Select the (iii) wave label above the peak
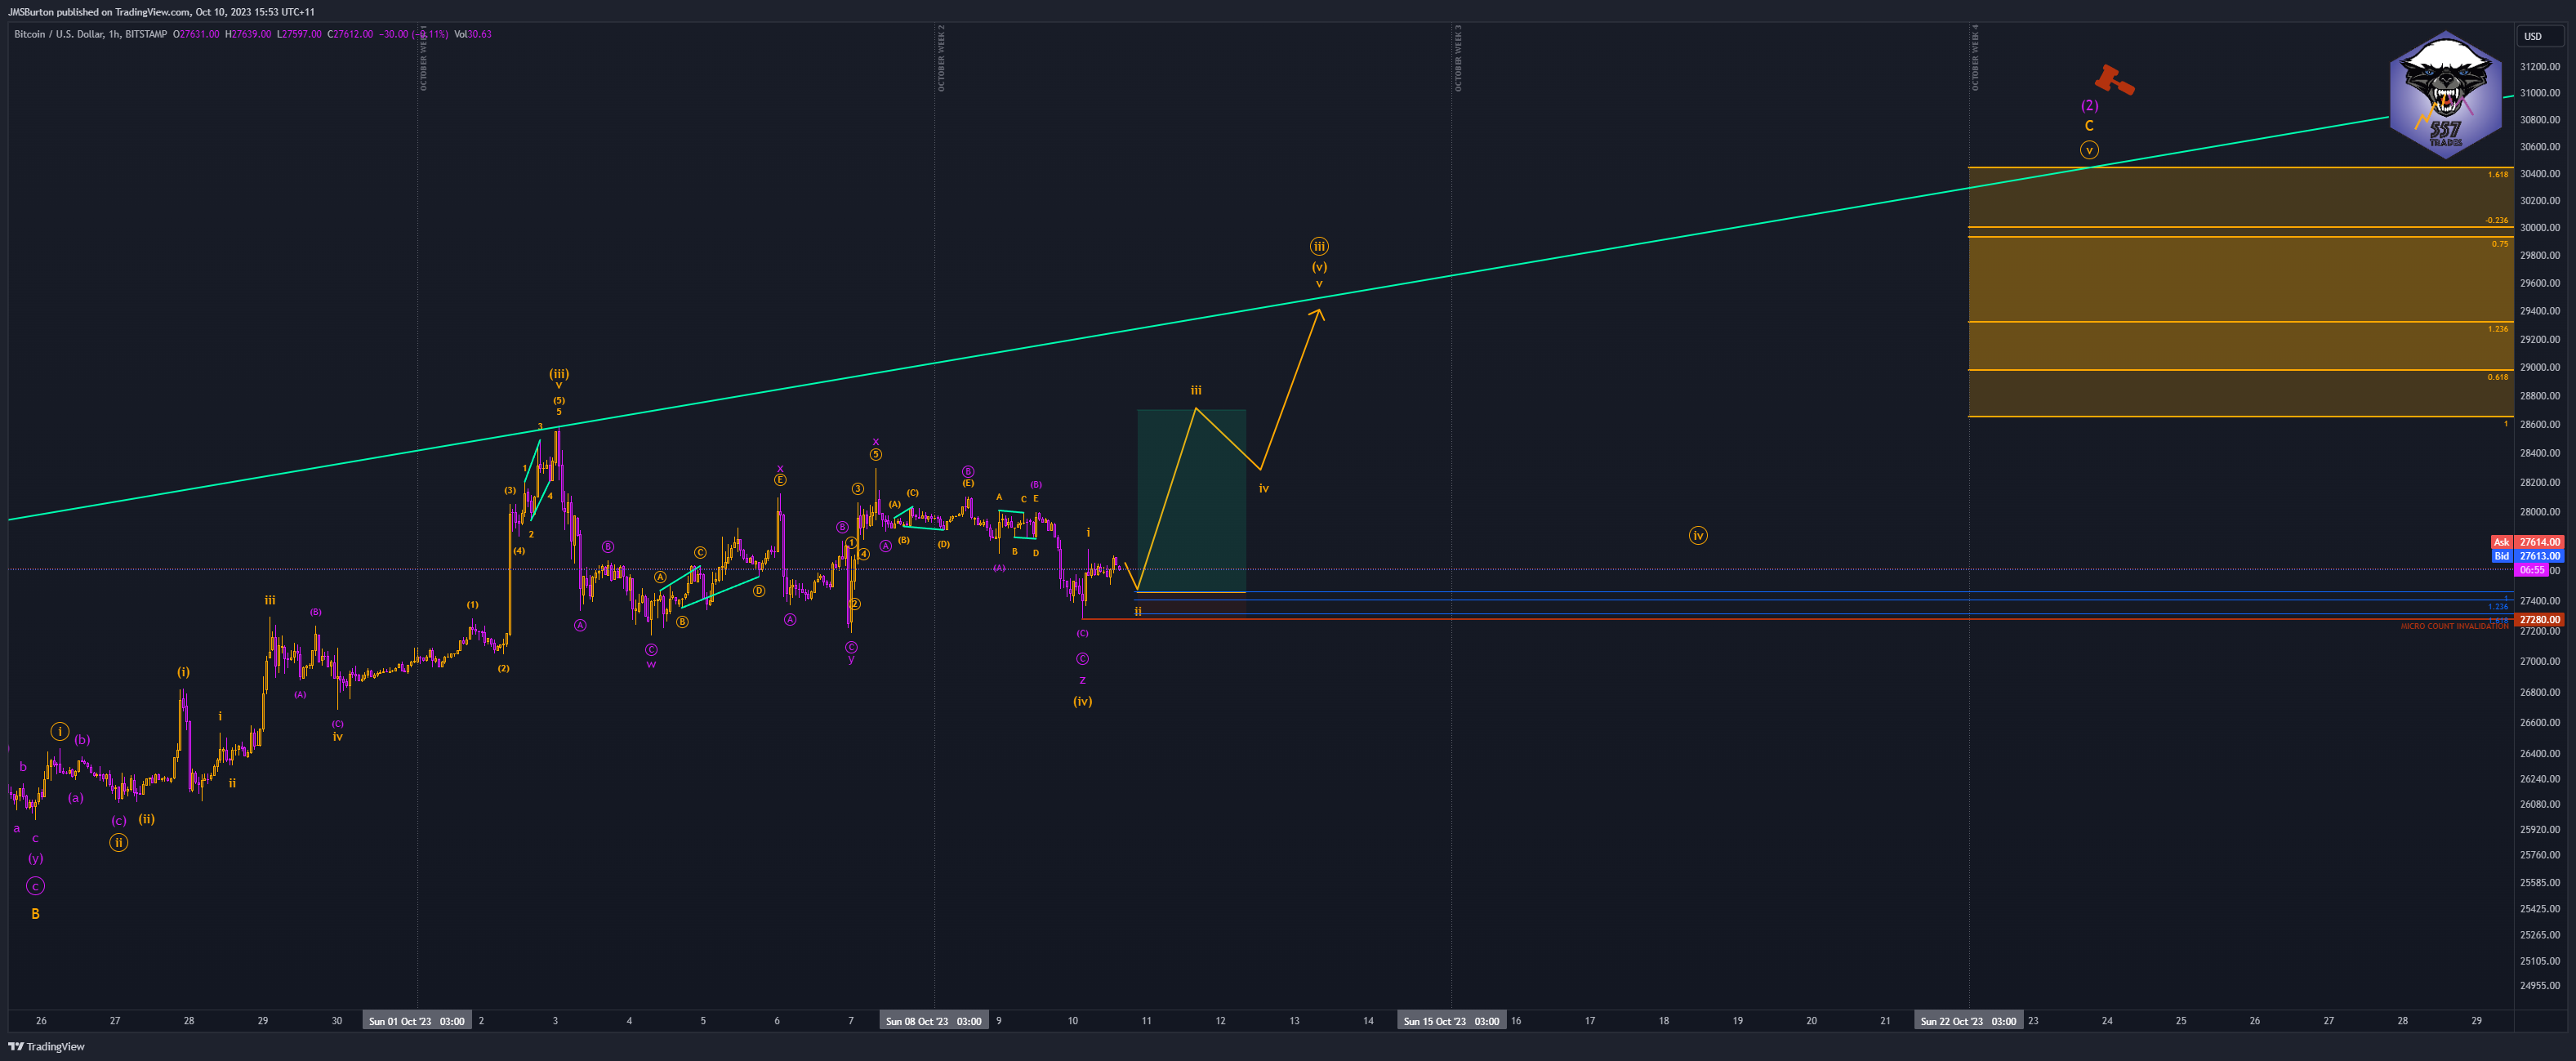Viewport: 2576px width, 1061px height. (559, 374)
